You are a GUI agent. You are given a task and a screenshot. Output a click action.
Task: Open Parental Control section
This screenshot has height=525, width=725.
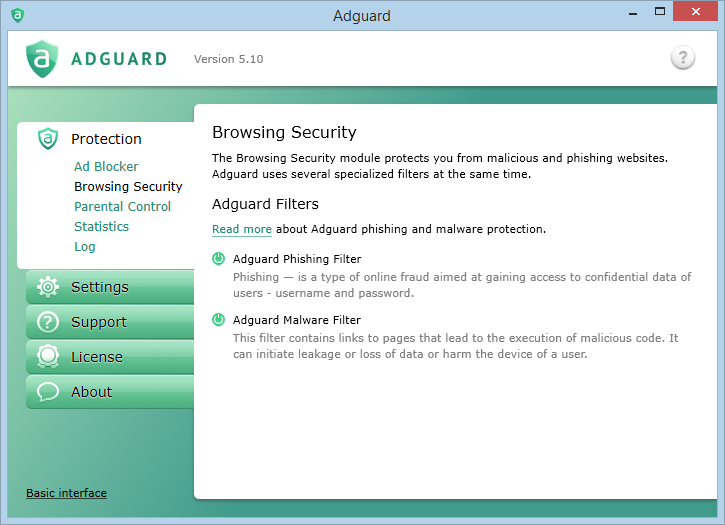click(x=122, y=206)
